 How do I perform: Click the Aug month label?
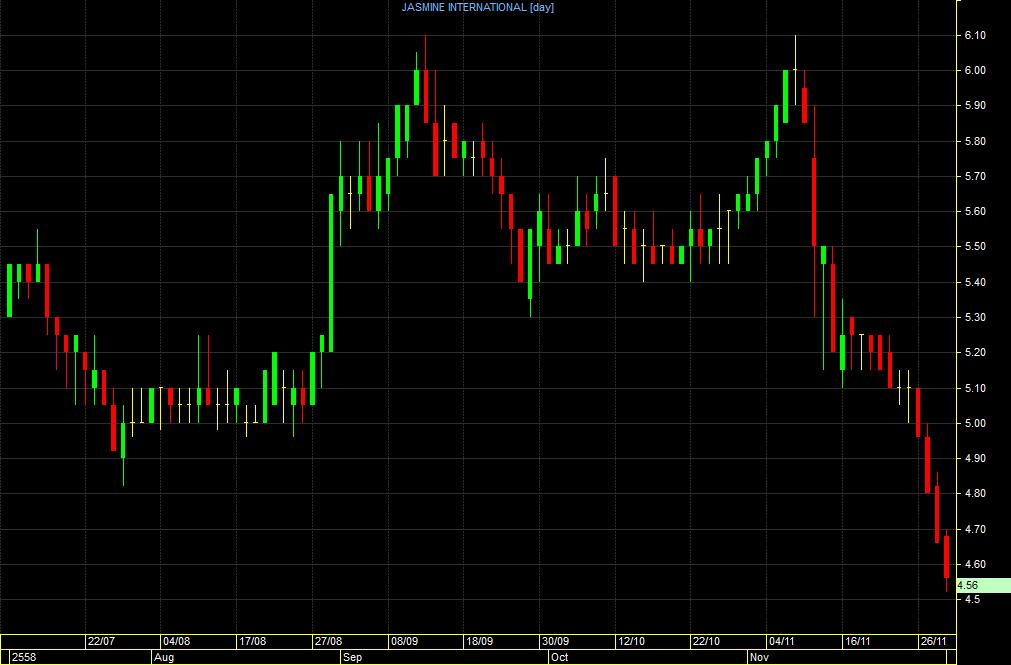click(x=164, y=657)
